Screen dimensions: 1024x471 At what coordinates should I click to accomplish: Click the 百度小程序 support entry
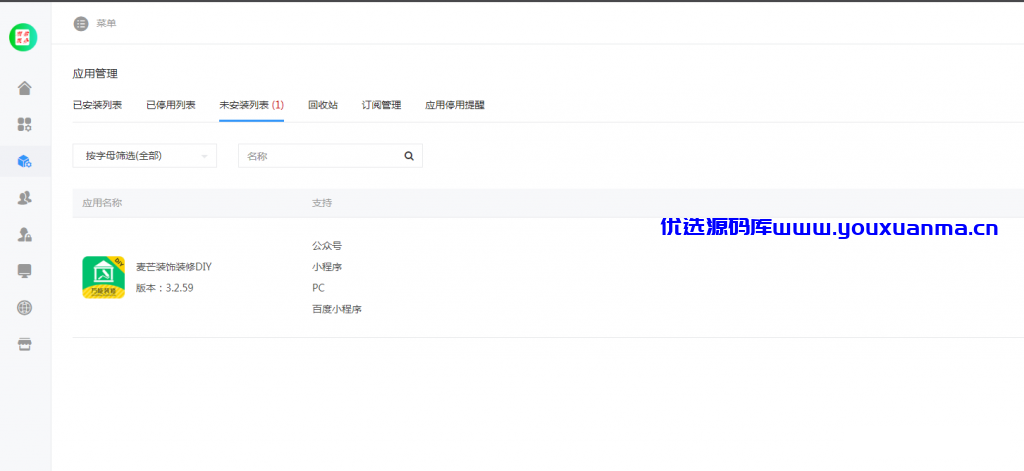pyautogui.click(x=337, y=309)
